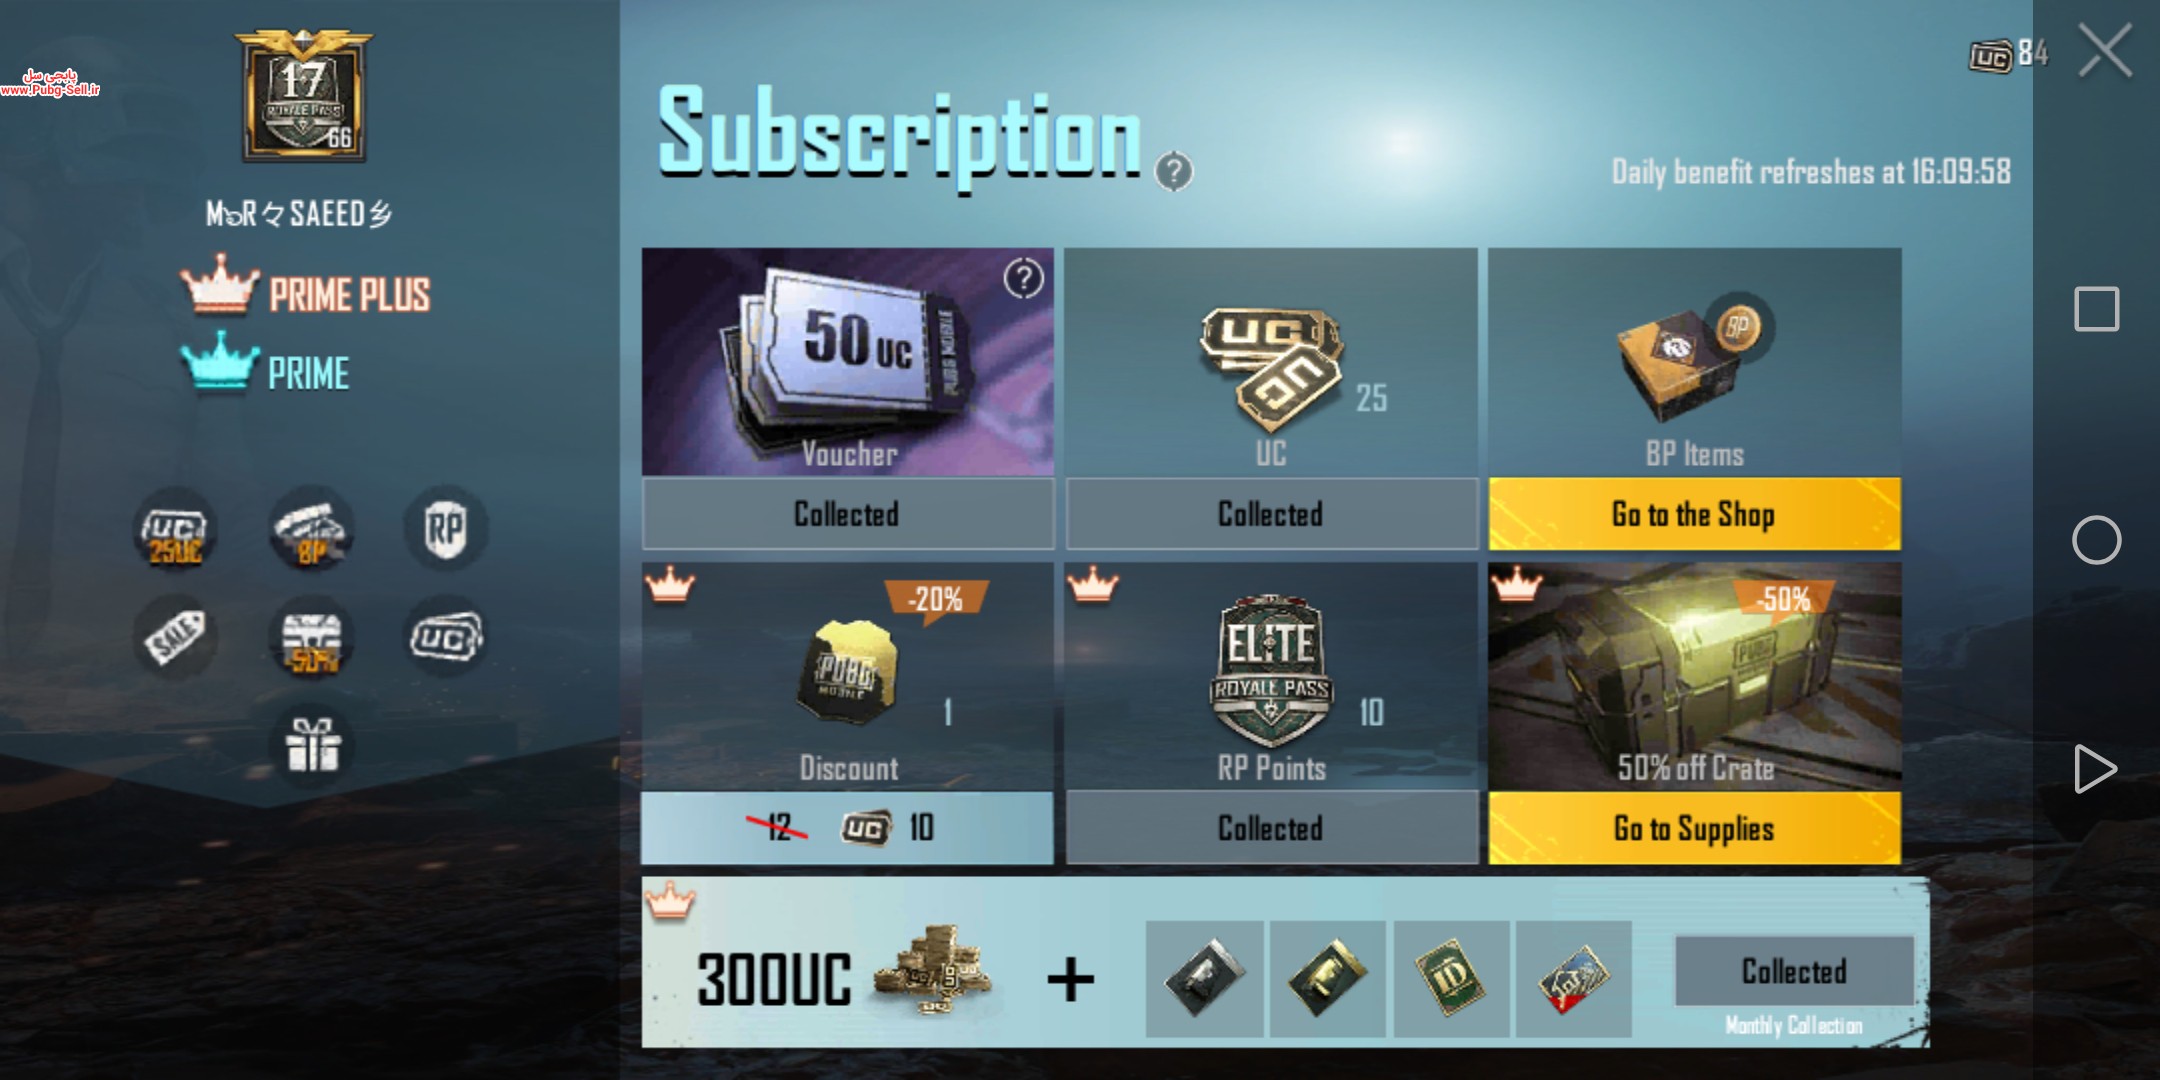Tap the RP shield benefit icon

point(445,528)
